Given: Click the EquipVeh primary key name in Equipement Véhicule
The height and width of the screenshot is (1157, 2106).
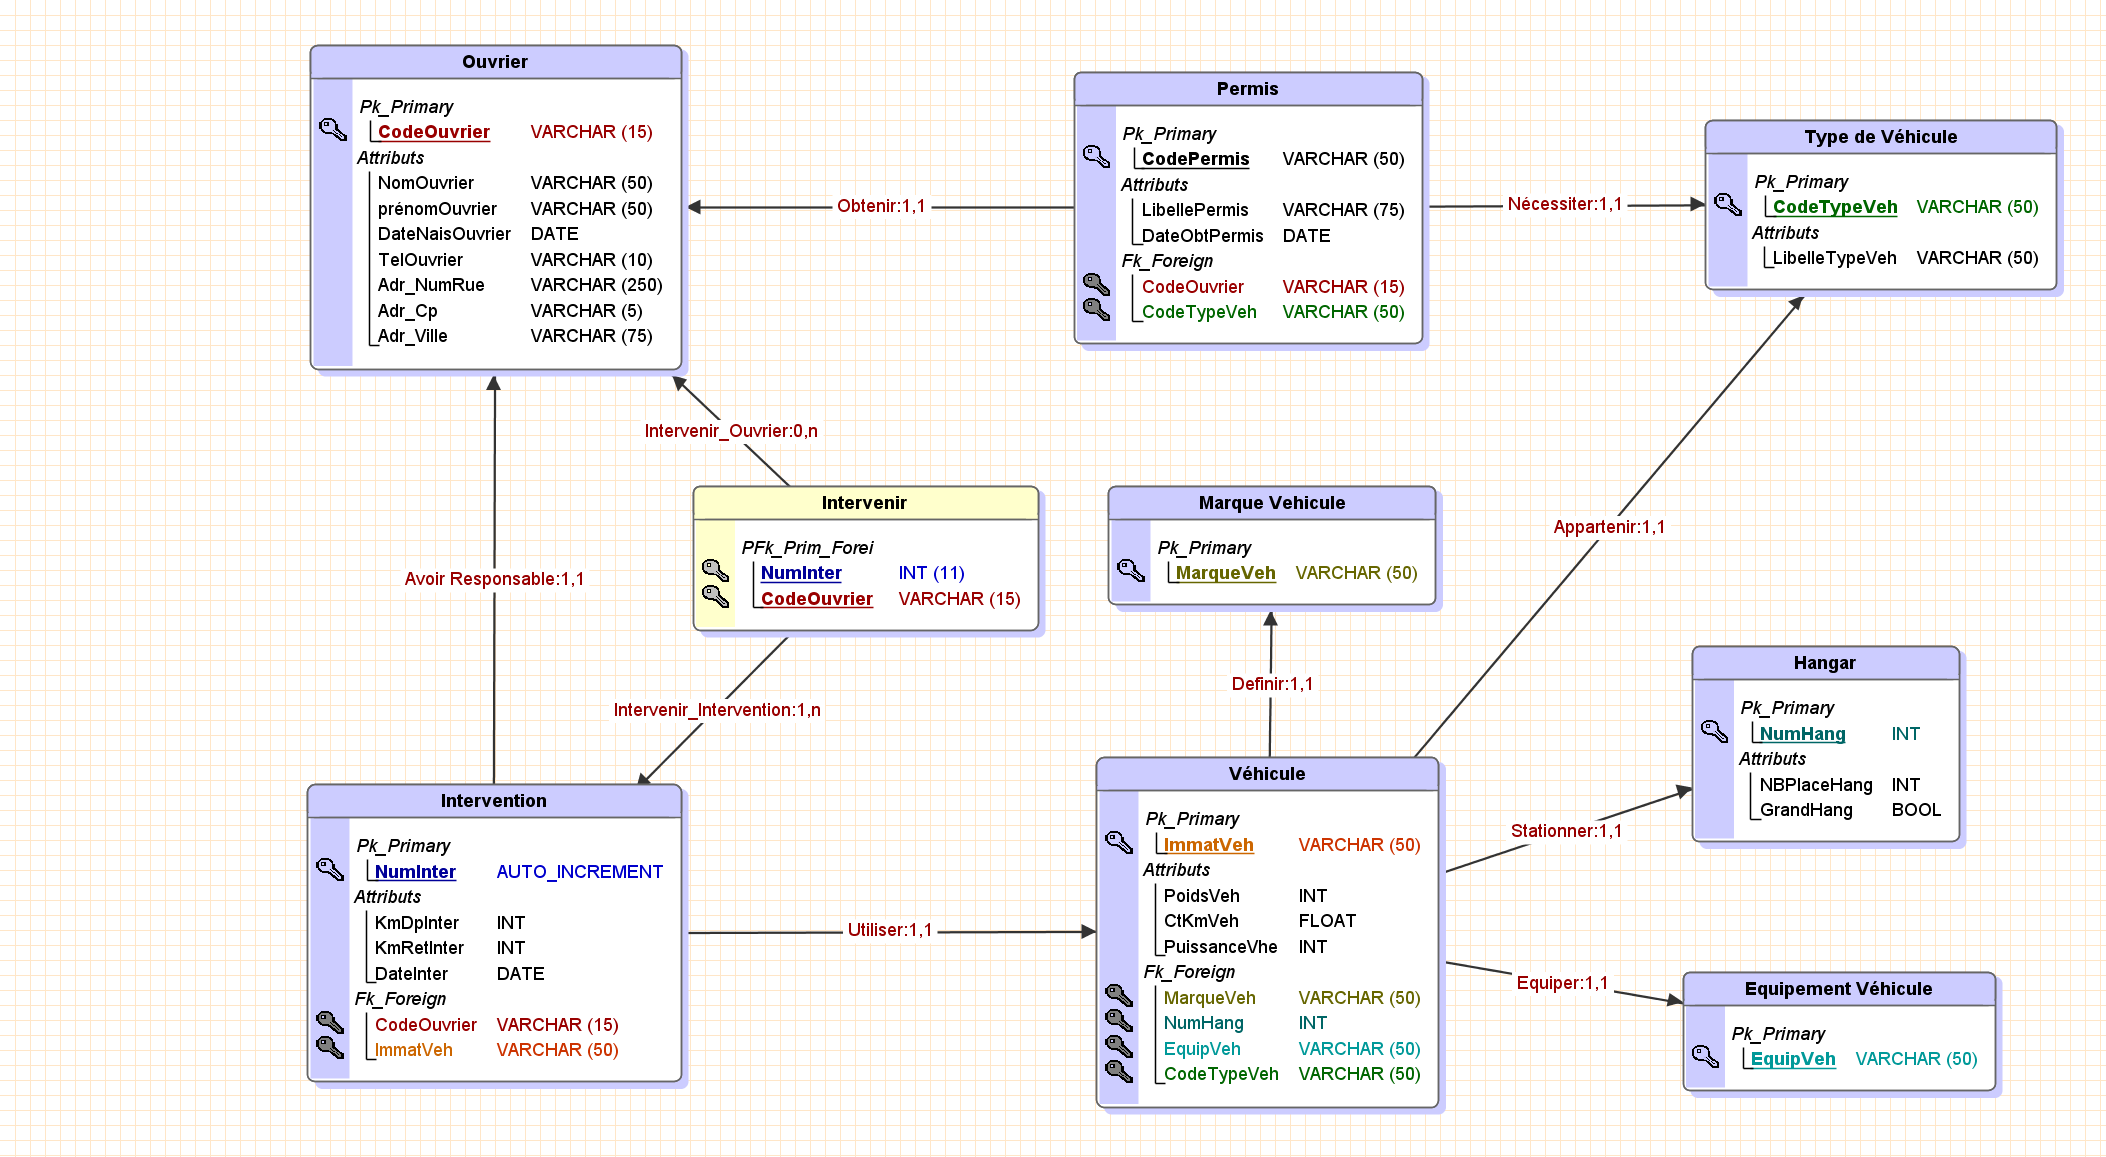Looking at the screenshot, I should coord(1792,1059).
